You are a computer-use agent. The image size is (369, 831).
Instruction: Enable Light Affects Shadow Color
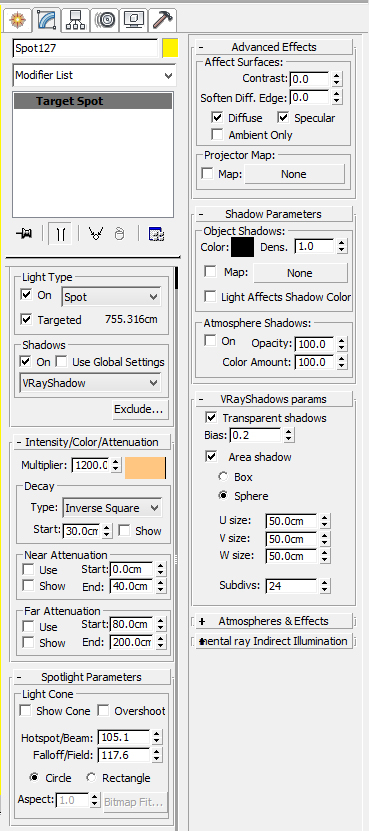(211, 296)
